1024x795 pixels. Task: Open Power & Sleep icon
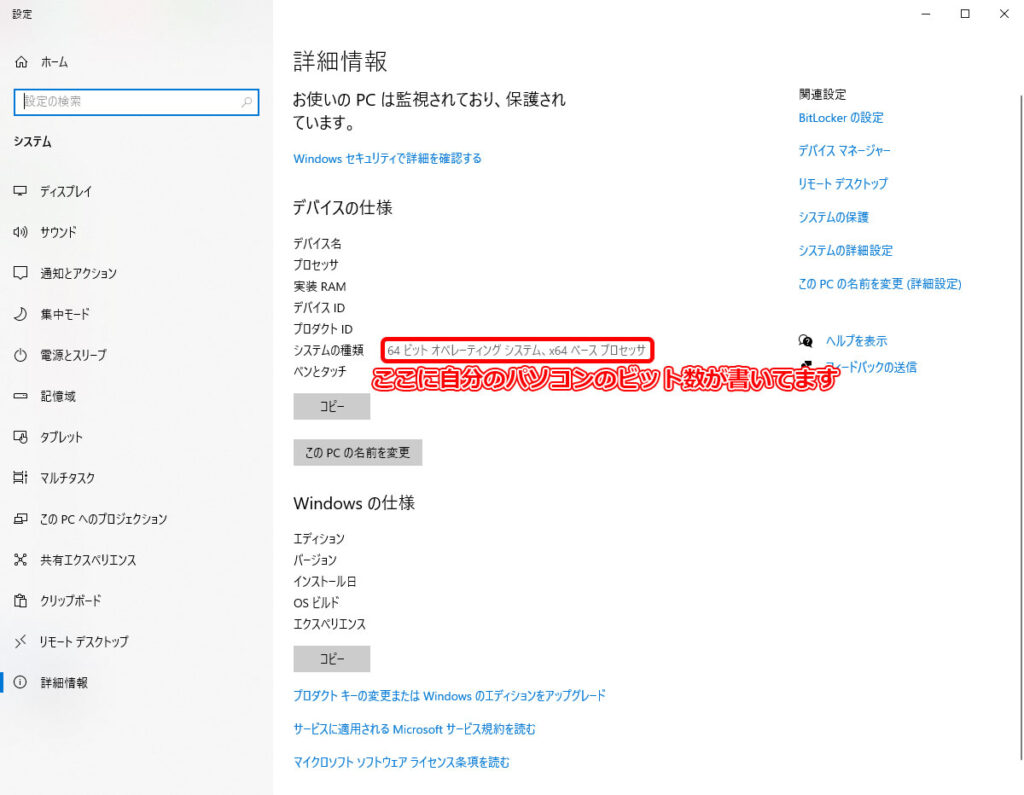tap(21, 355)
